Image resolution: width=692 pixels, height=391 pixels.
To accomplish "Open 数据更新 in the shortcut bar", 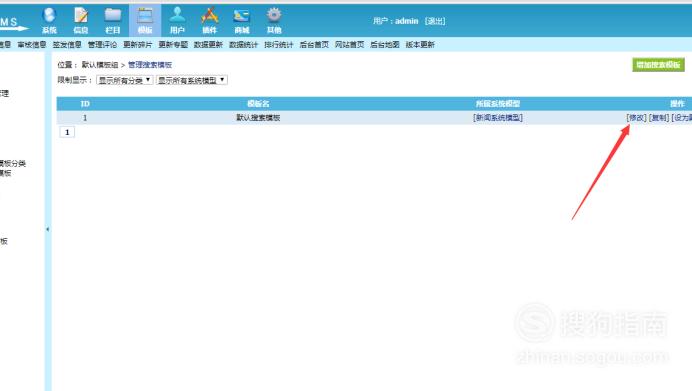I will (x=208, y=45).
